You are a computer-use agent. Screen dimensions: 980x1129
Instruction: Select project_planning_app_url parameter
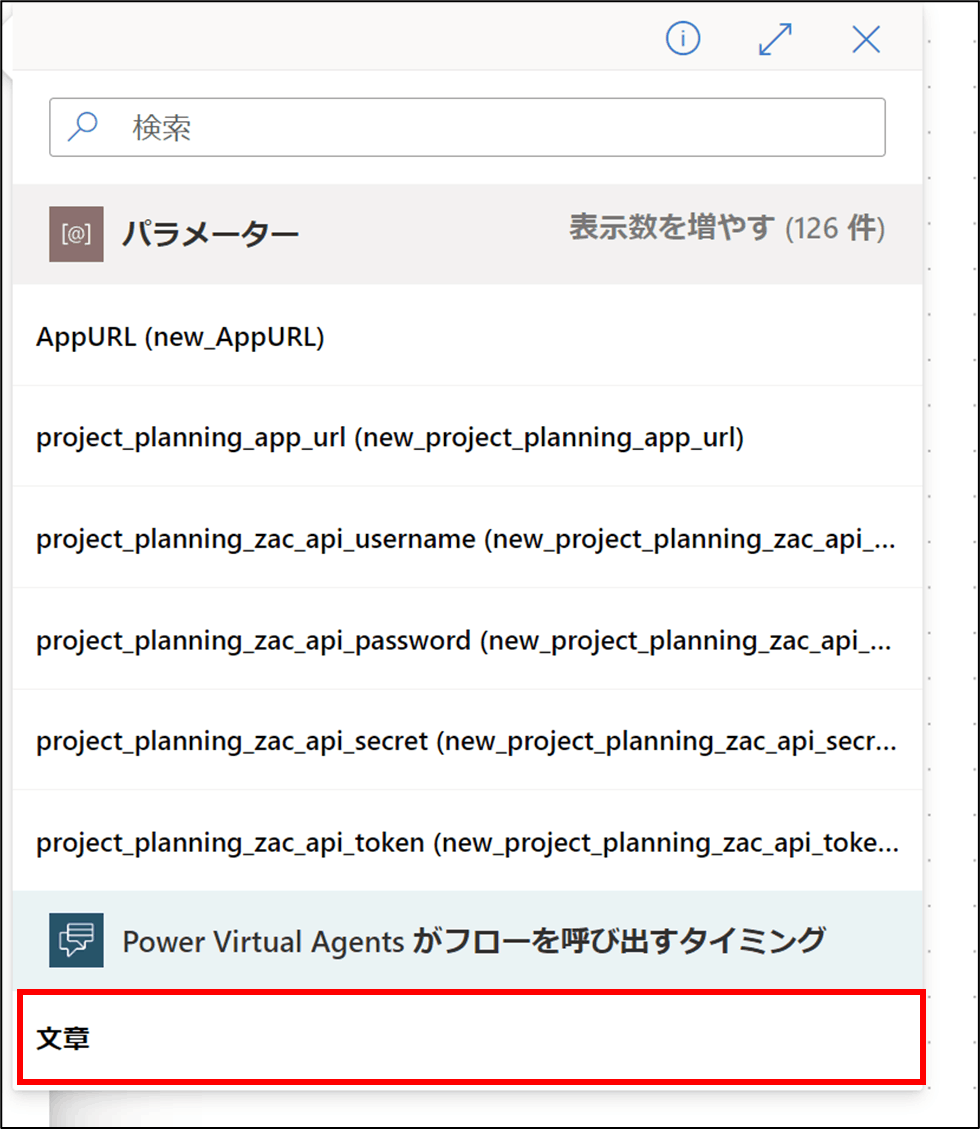pos(467,437)
